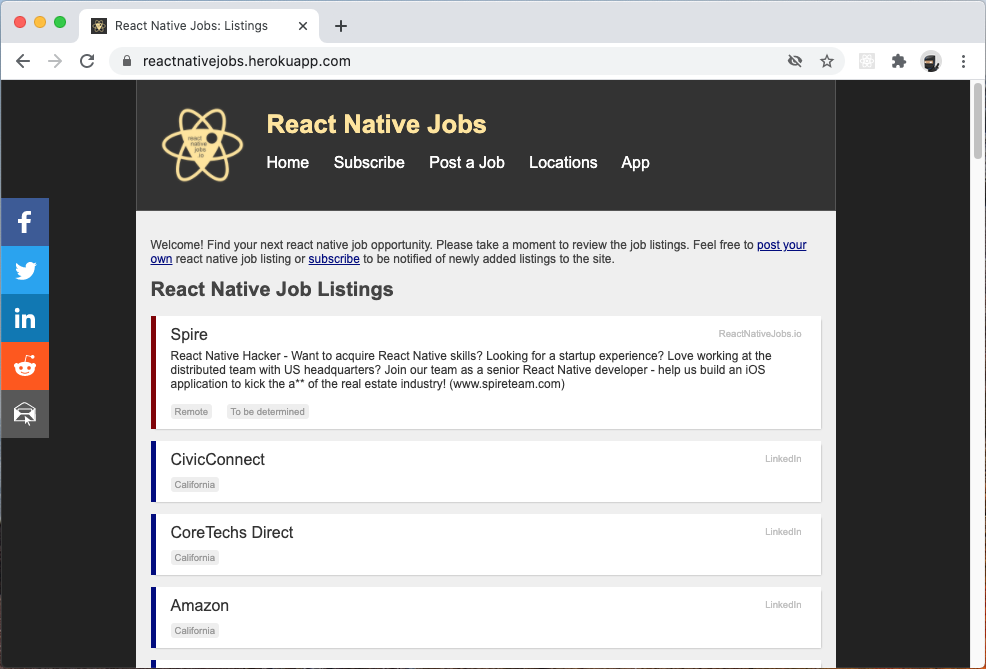Click the React Native Jobs site title

376,124
